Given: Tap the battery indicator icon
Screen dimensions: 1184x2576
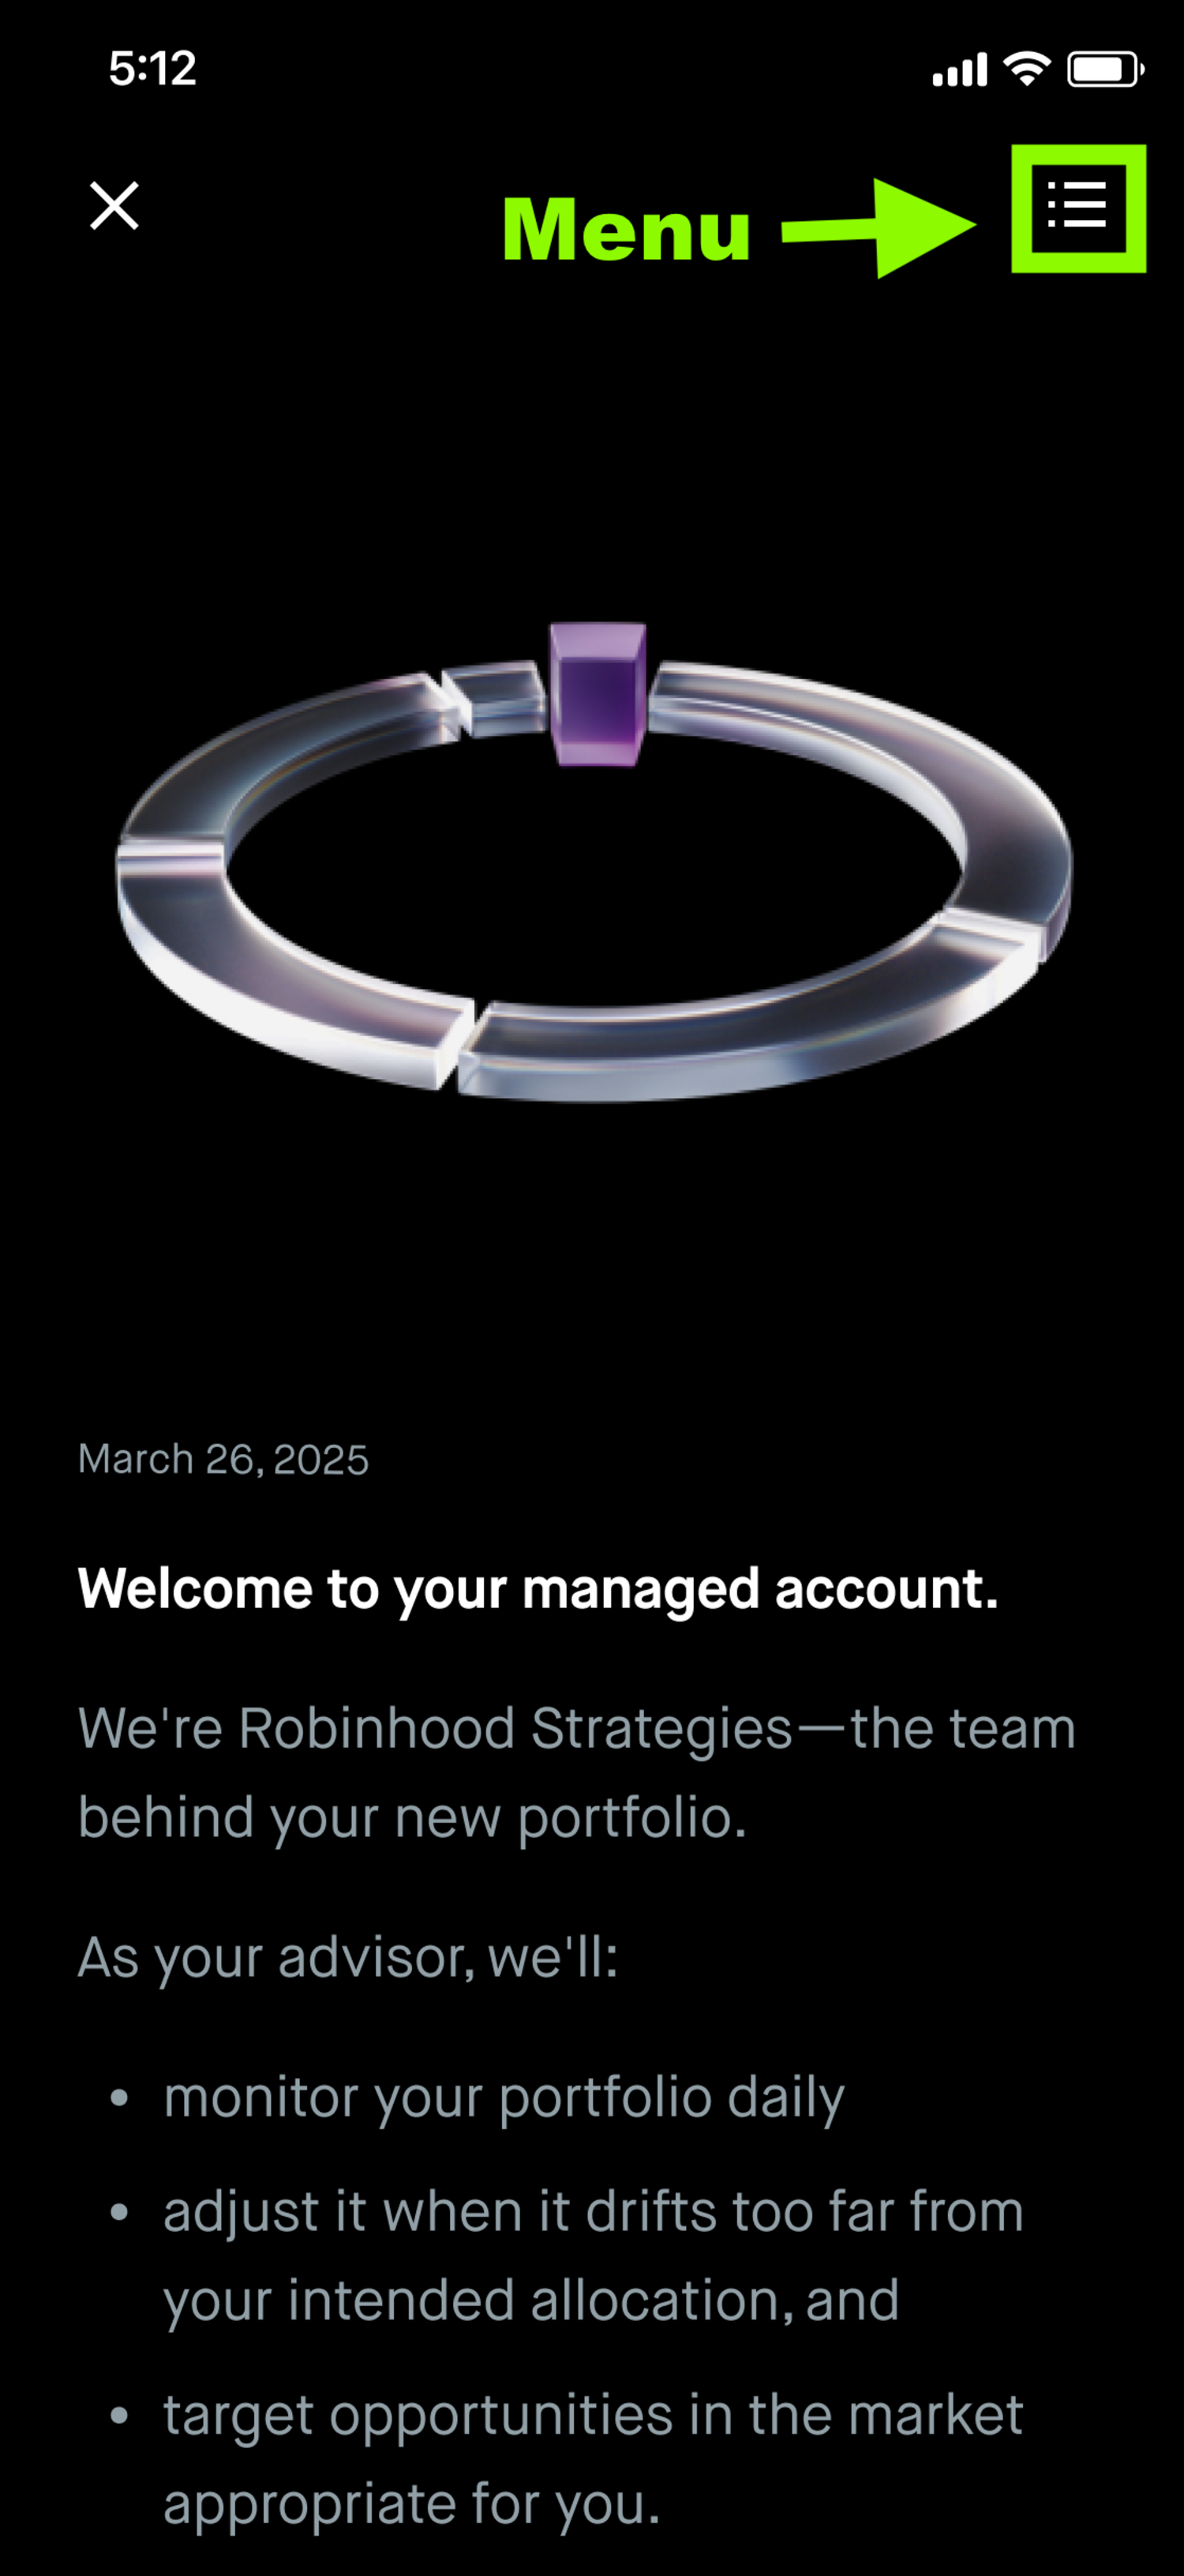Looking at the screenshot, I should [1104, 69].
